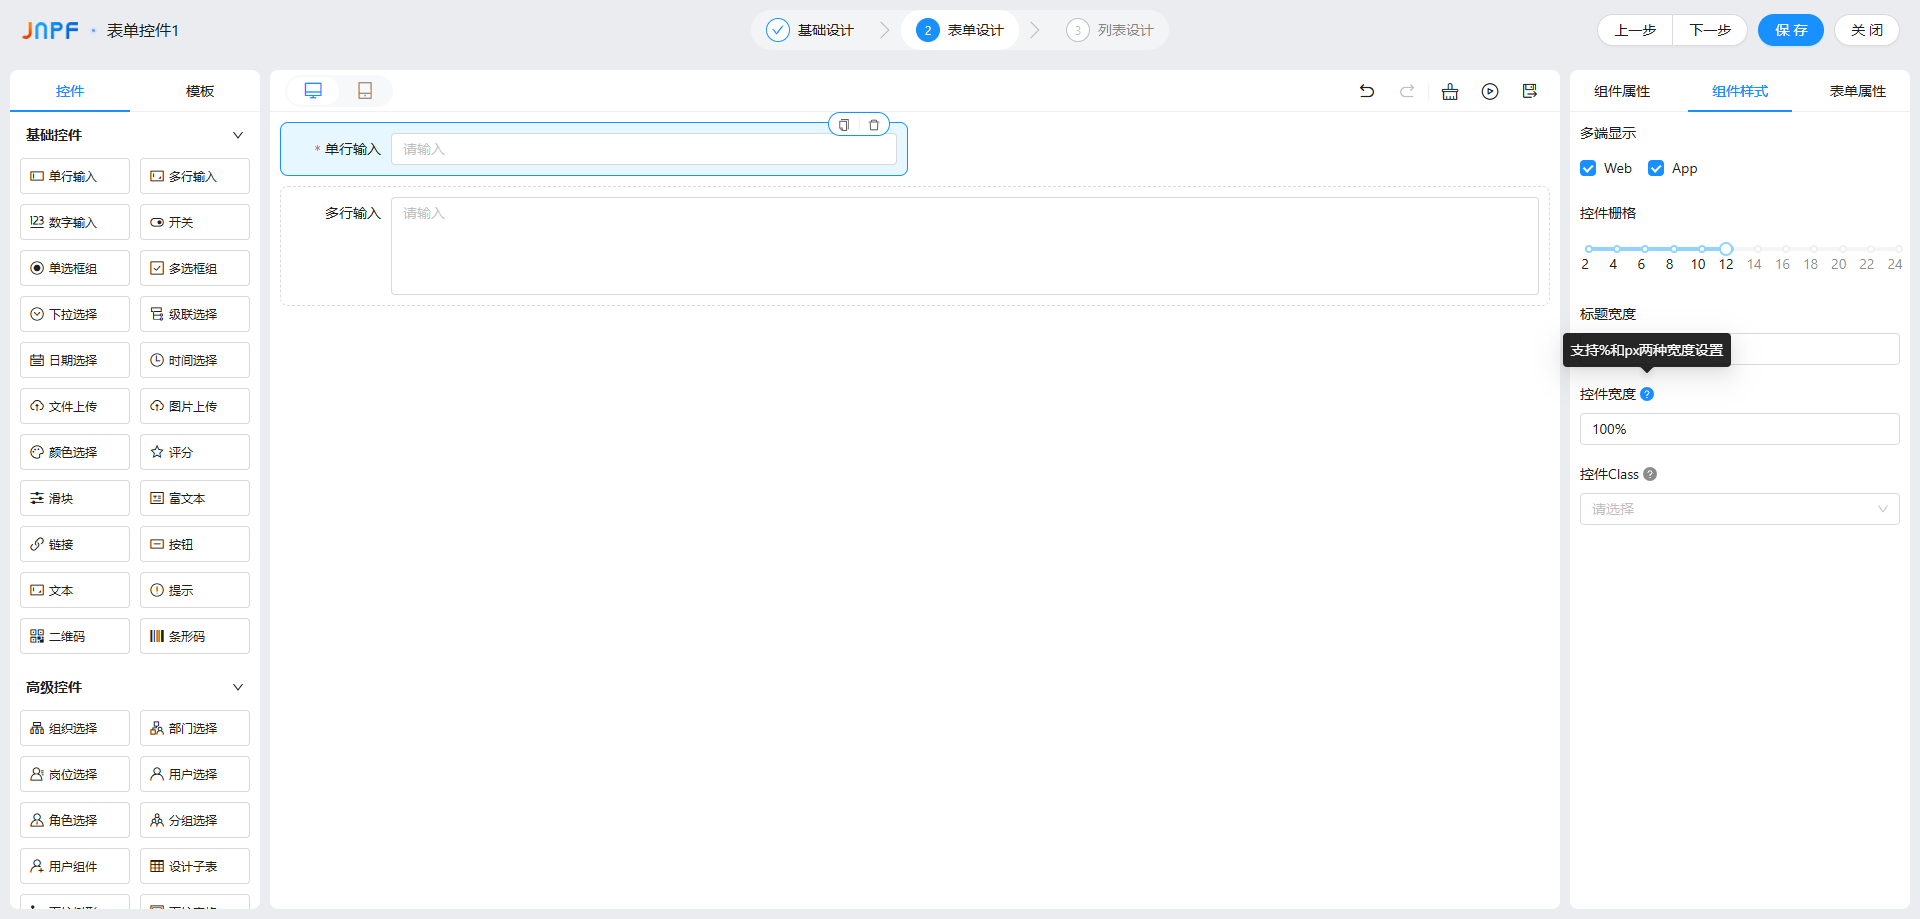This screenshot has width=1920, height=919.
Task: Switch to the 模板 tab
Action: pyautogui.click(x=200, y=91)
